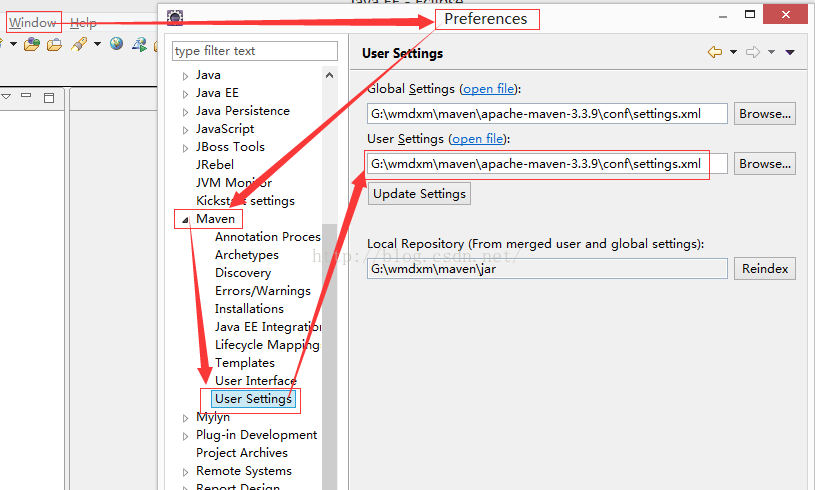This screenshot has width=815, height=490.
Task: Click the Global Settings path field
Action: [547, 114]
